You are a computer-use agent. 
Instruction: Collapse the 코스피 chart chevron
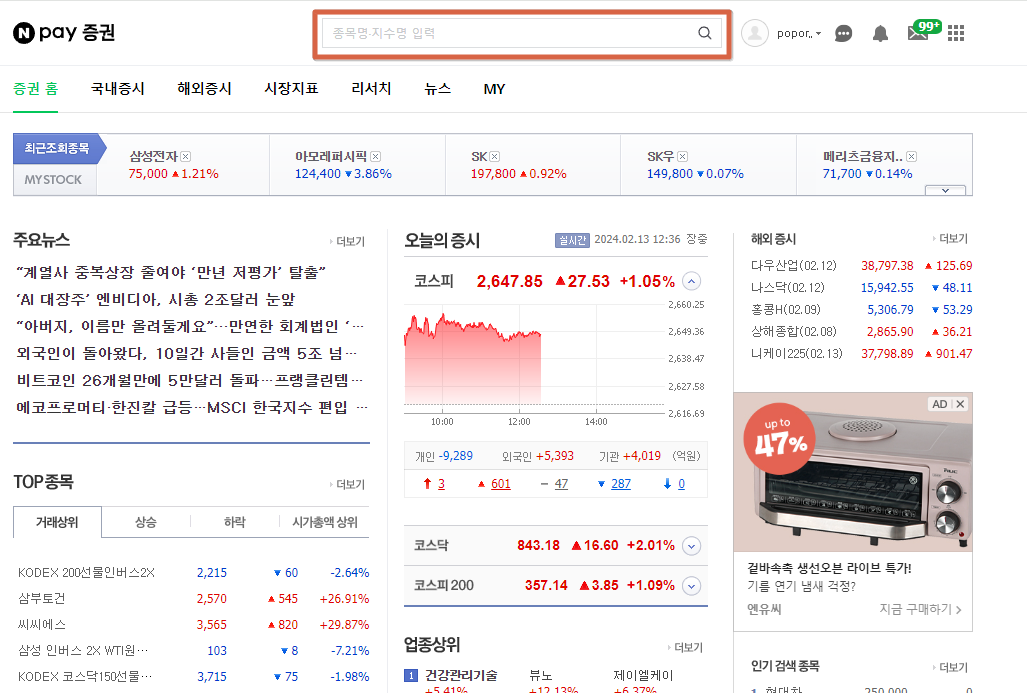690,281
